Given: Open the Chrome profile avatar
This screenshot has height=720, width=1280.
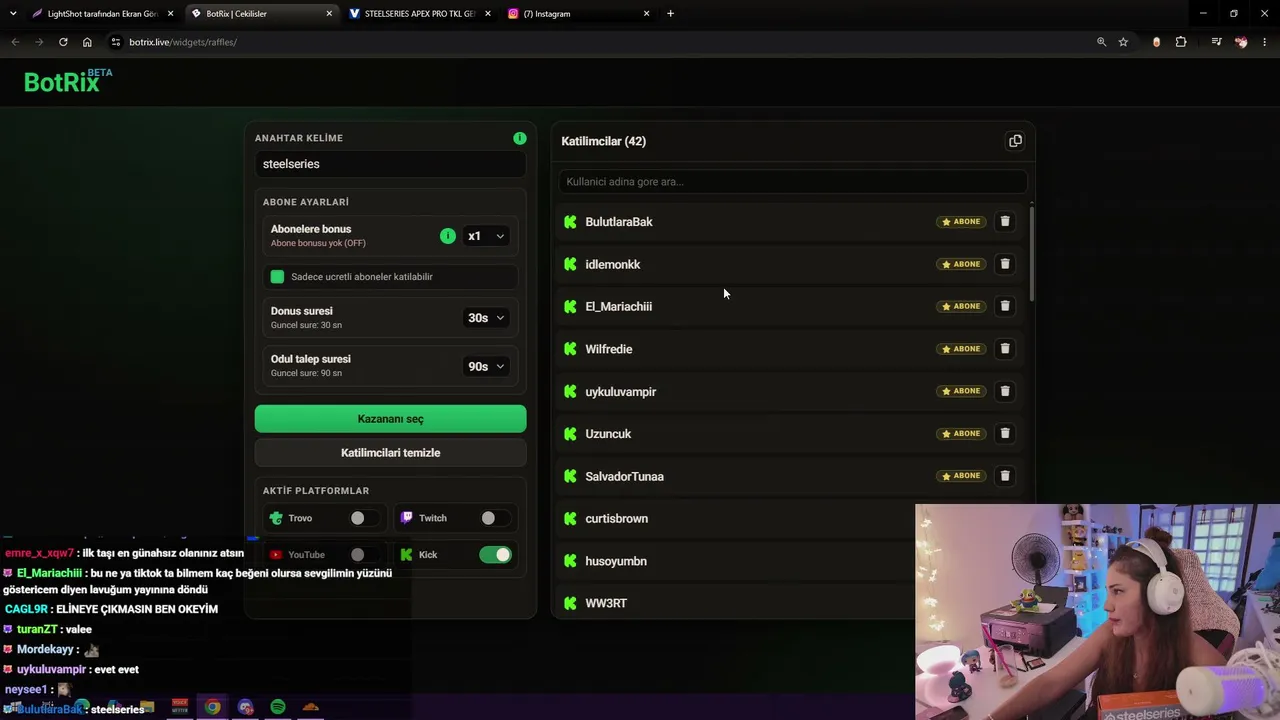Looking at the screenshot, I should [x=1241, y=42].
